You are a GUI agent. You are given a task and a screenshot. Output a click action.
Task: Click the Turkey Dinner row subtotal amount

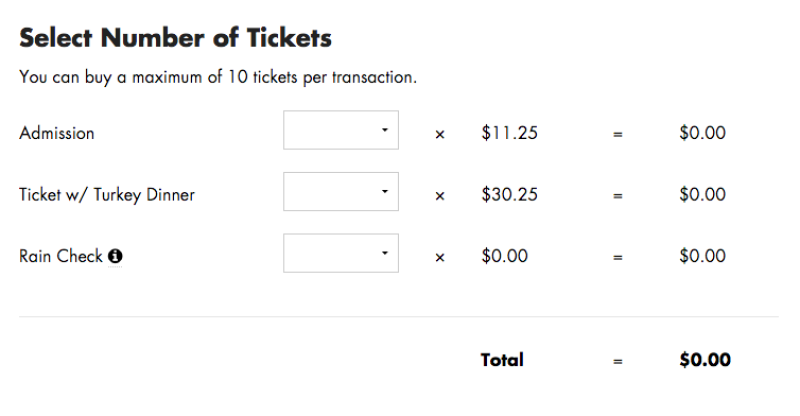click(702, 194)
